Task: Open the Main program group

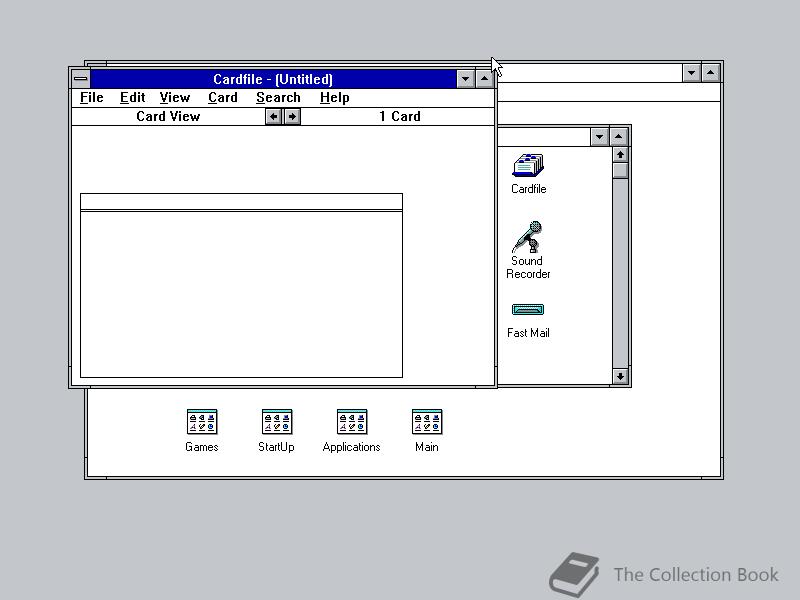Action: (427, 431)
